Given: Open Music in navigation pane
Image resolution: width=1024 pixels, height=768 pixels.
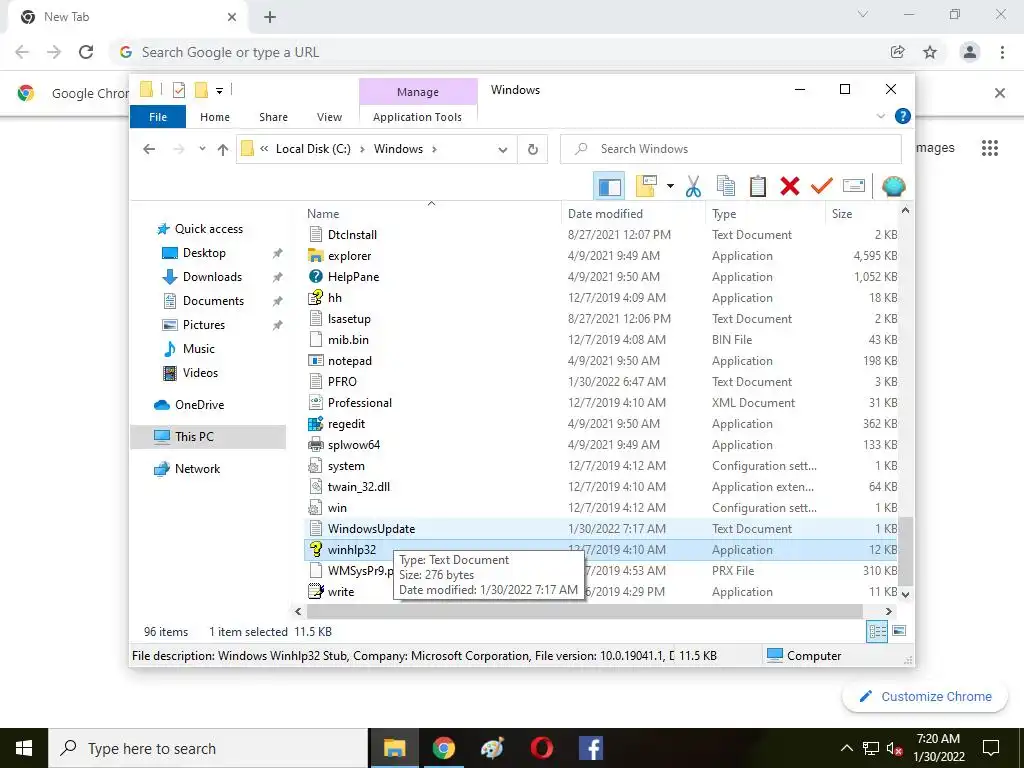Looking at the screenshot, I should (x=199, y=349).
